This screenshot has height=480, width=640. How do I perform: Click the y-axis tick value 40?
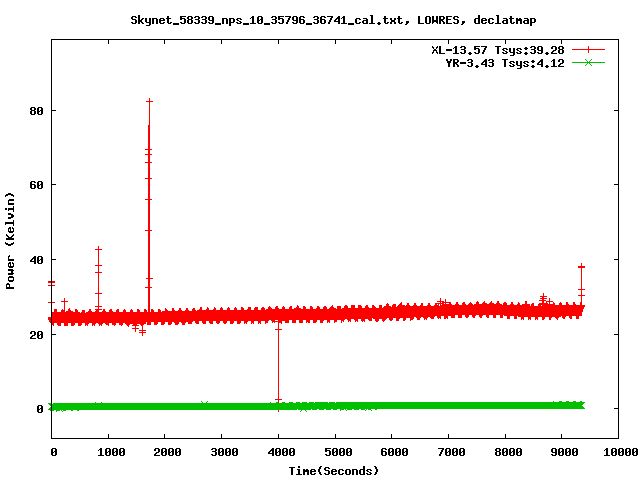click(x=37, y=260)
